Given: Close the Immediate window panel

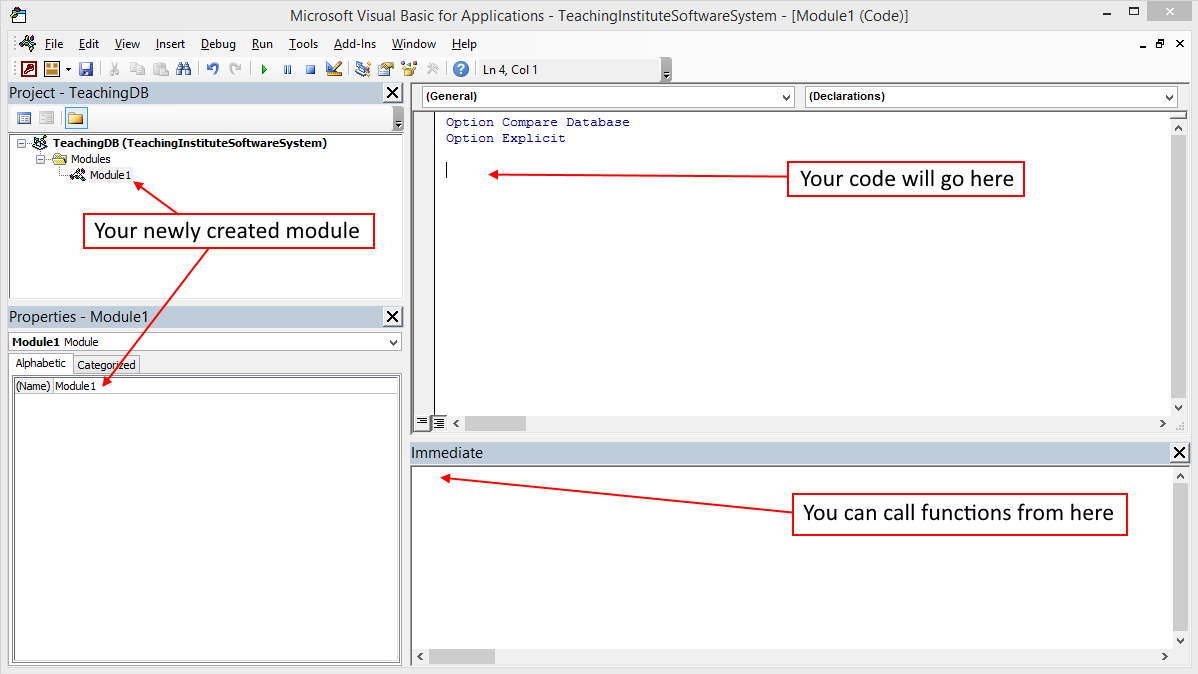Looking at the screenshot, I should click(1180, 453).
